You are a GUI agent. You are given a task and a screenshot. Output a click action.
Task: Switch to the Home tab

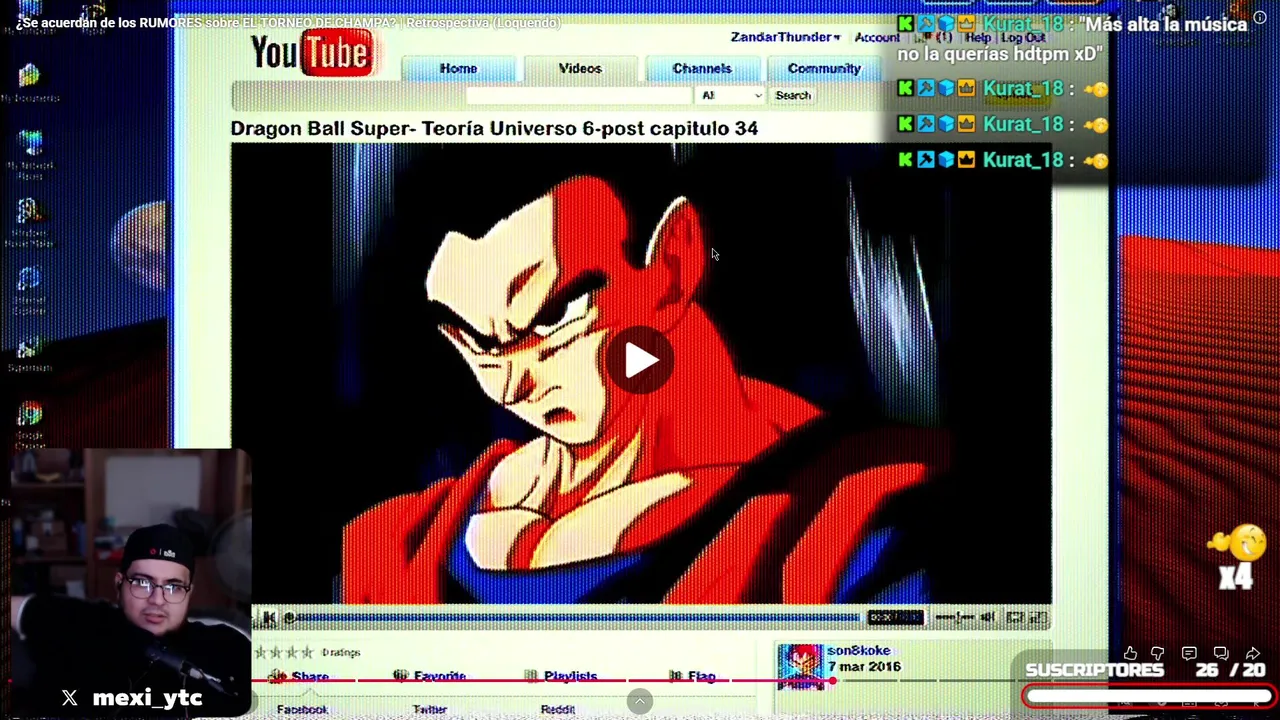pos(458,68)
